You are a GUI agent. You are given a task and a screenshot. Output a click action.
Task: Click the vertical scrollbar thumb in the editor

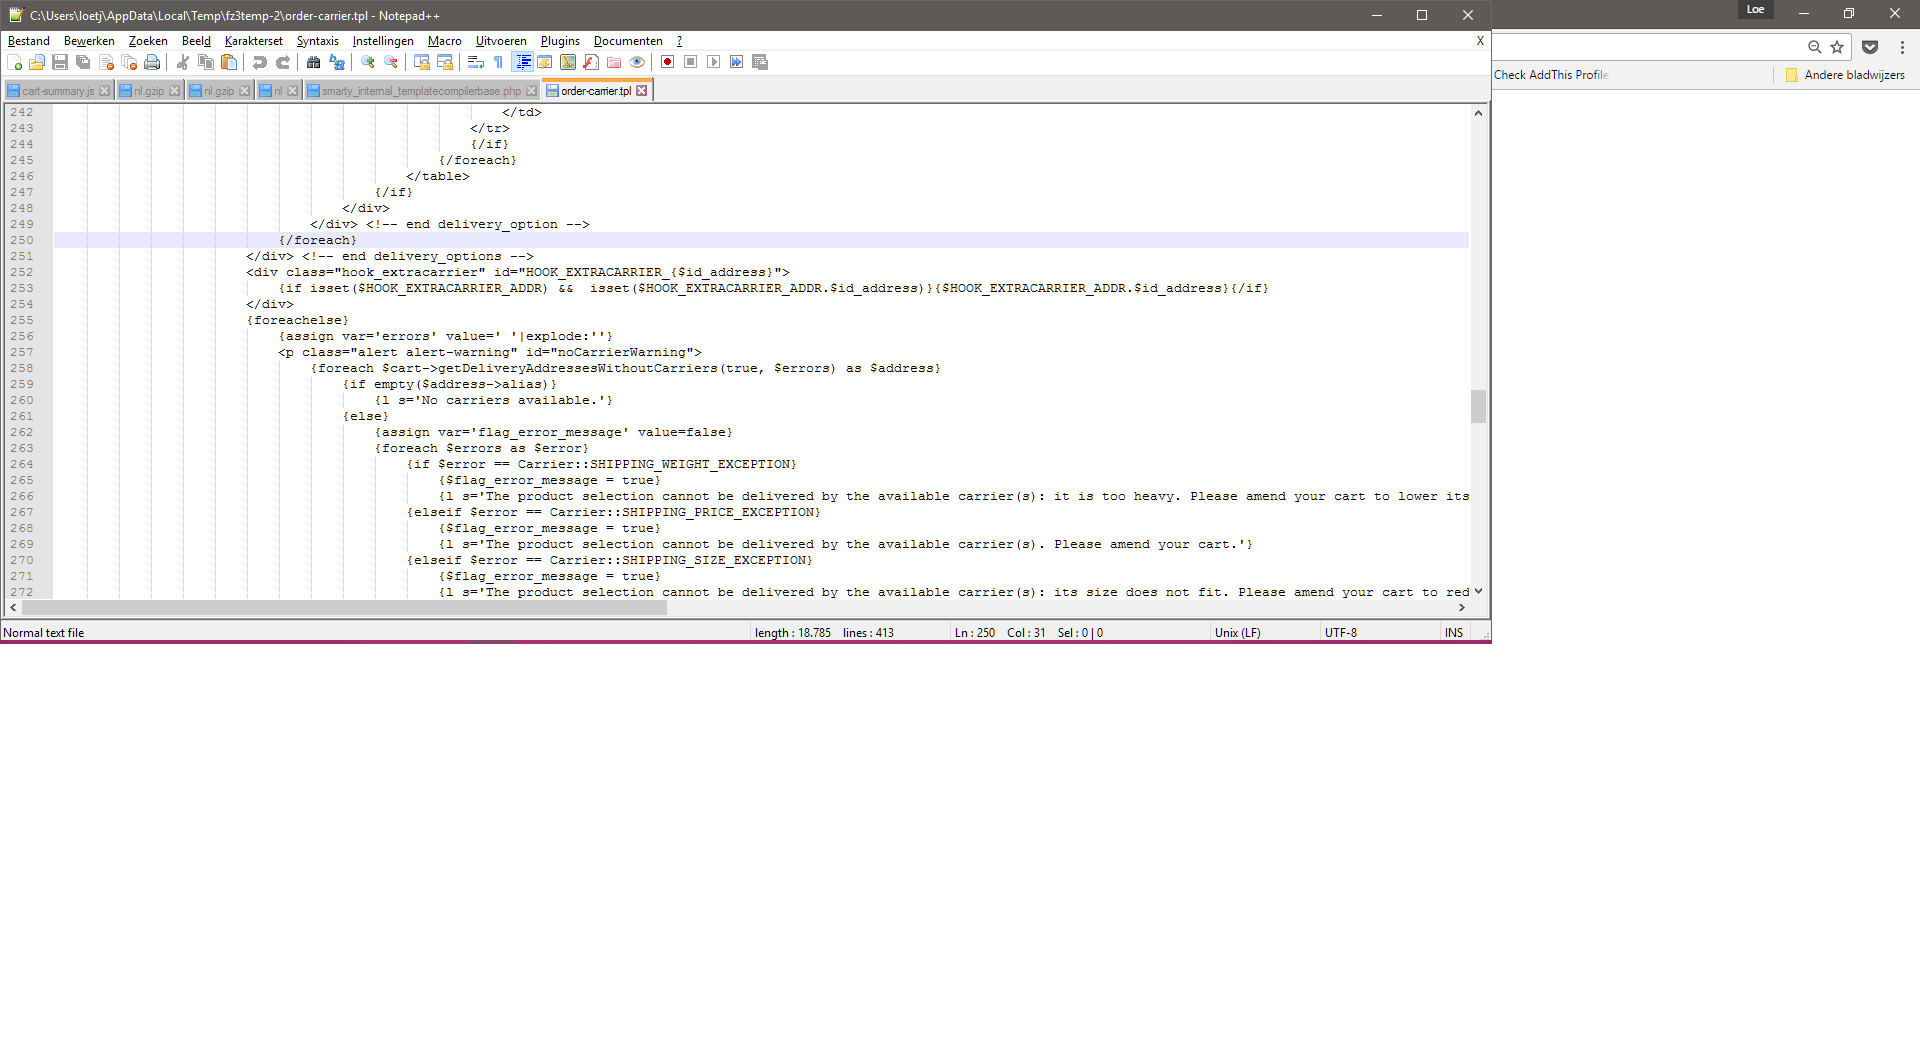coord(1478,406)
